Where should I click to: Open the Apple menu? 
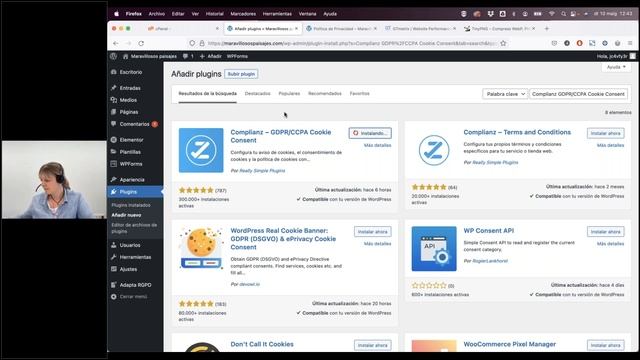pos(116,14)
